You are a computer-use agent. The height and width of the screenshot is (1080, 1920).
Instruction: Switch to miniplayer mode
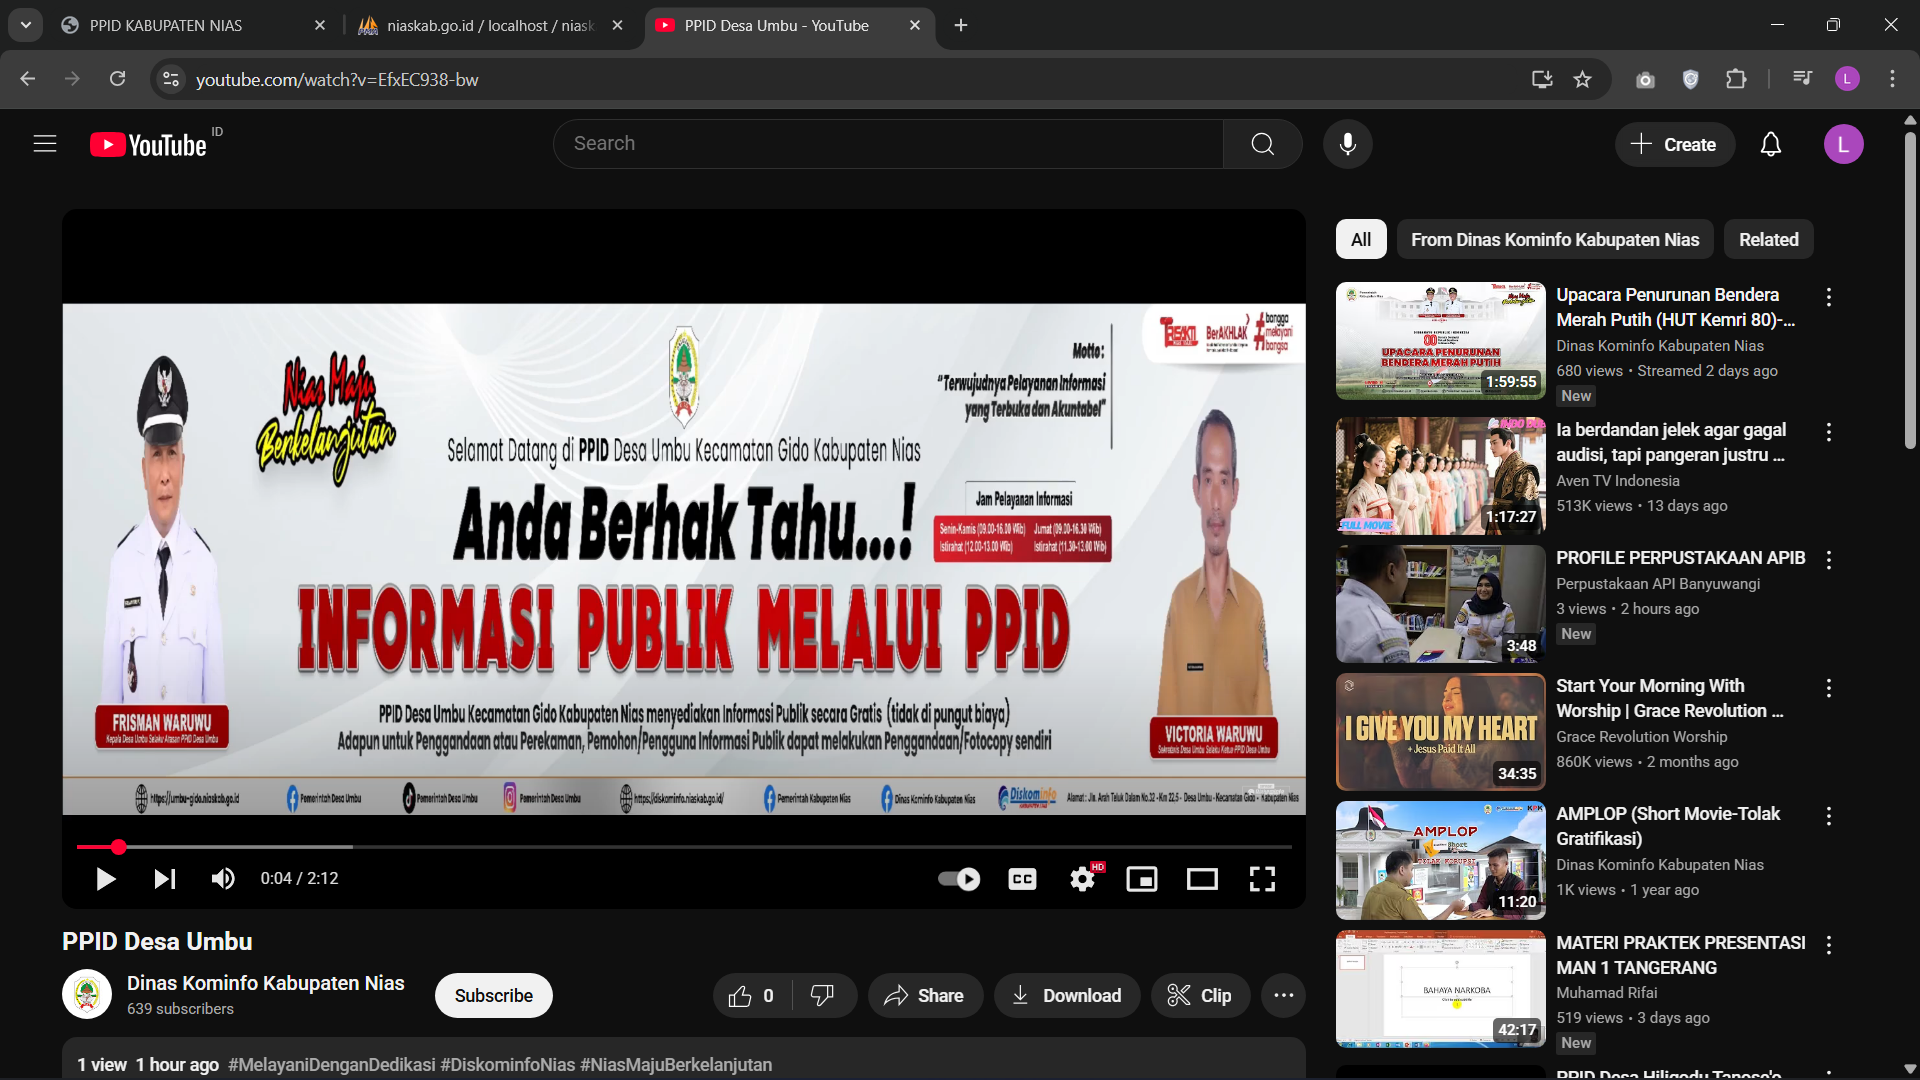click(x=1142, y=879)
